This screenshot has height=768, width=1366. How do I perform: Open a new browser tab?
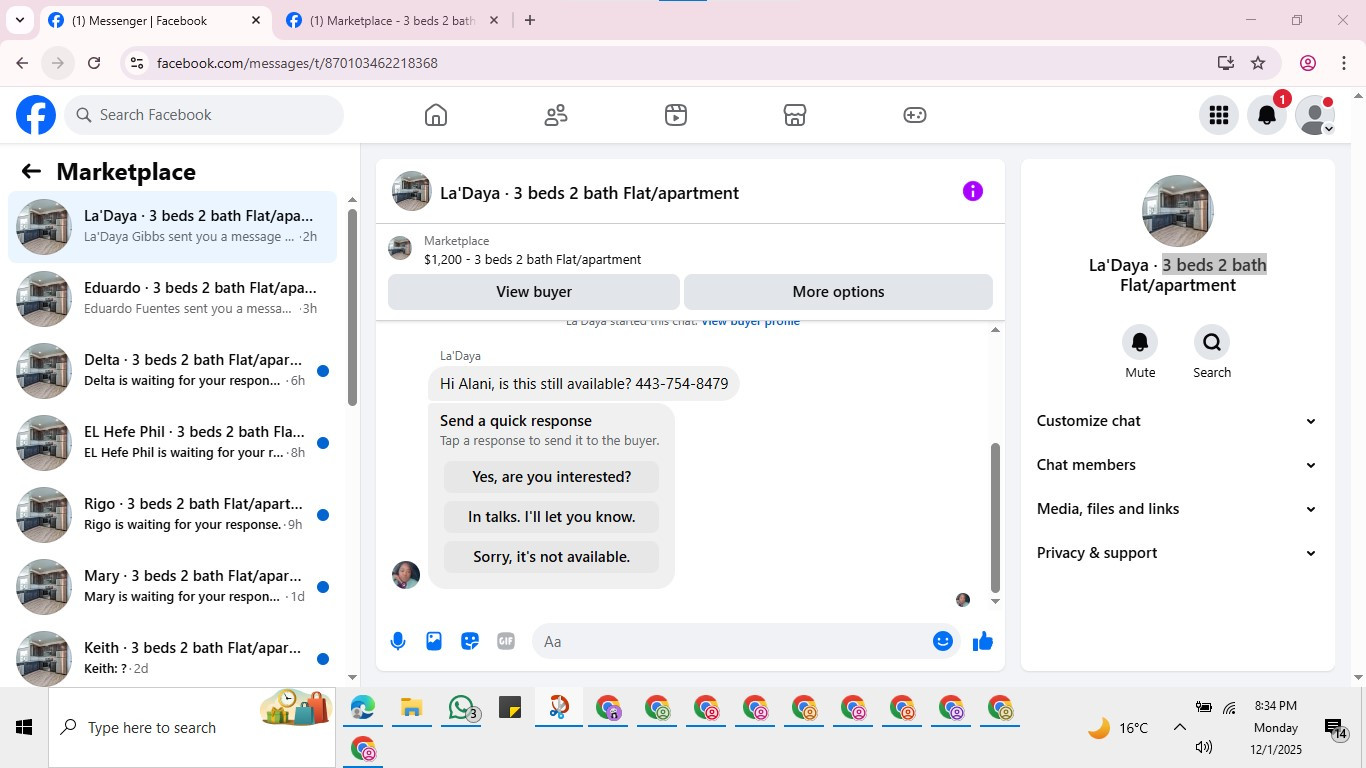[530, 20]
